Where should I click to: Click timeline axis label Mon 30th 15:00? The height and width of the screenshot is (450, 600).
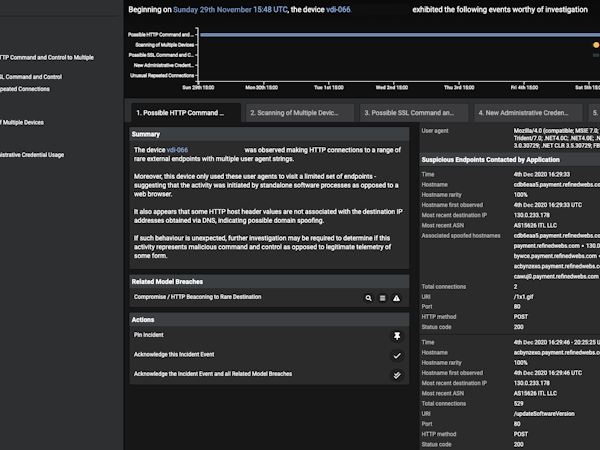click(261, 88)
